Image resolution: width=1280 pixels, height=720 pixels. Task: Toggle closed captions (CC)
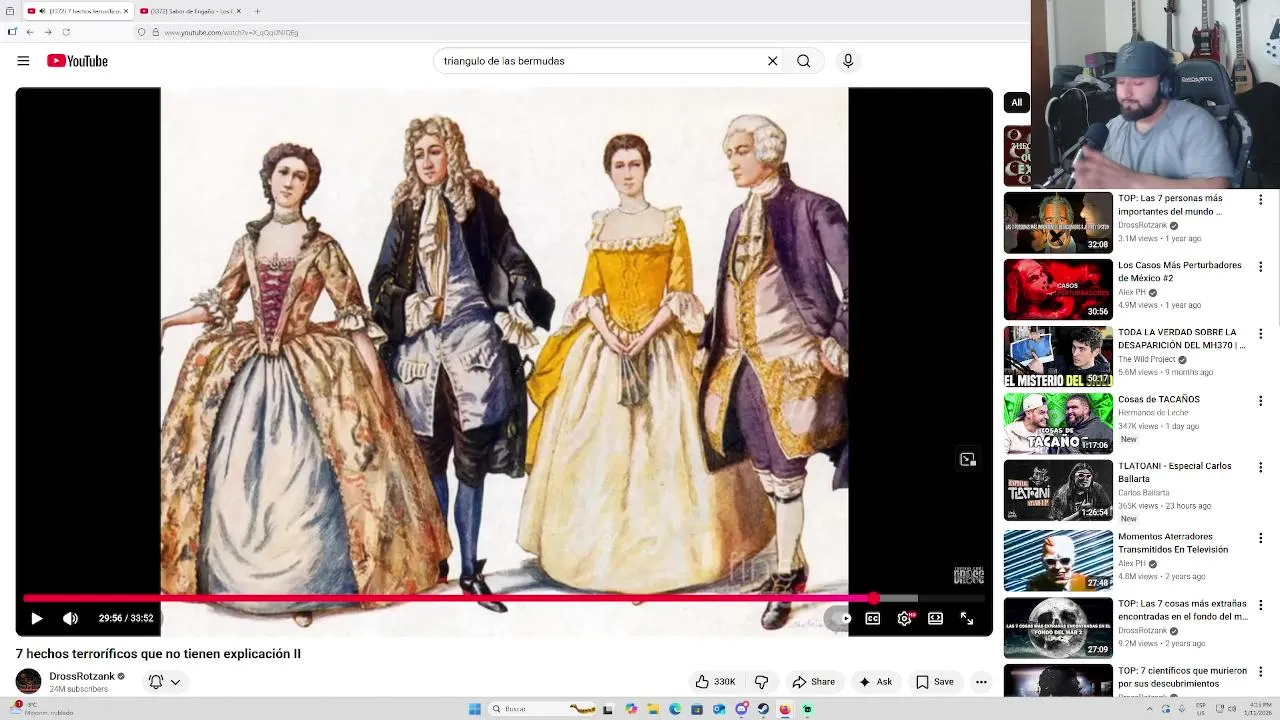(x=873, y=618)
